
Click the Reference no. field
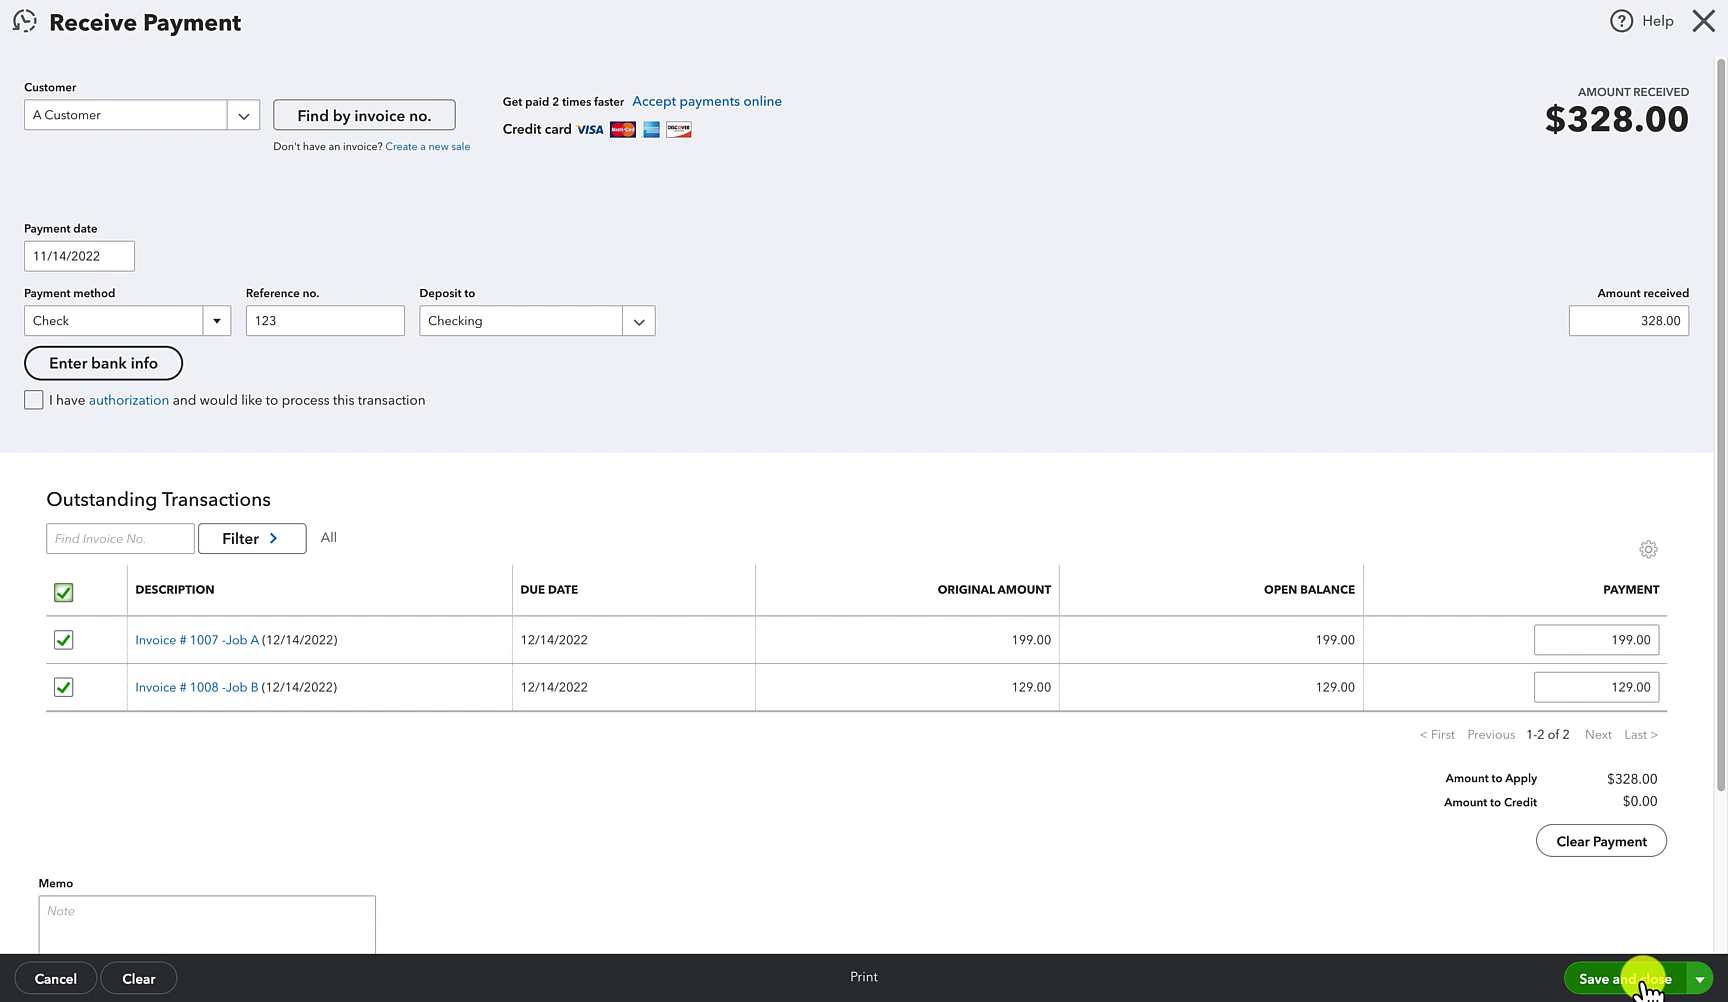click(x=325, y=321)
